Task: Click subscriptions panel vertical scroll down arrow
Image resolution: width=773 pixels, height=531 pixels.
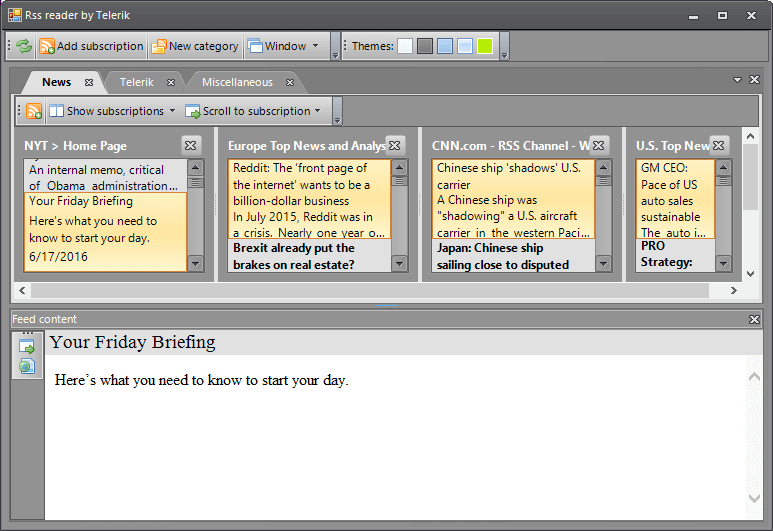Action: click(751, 274)
